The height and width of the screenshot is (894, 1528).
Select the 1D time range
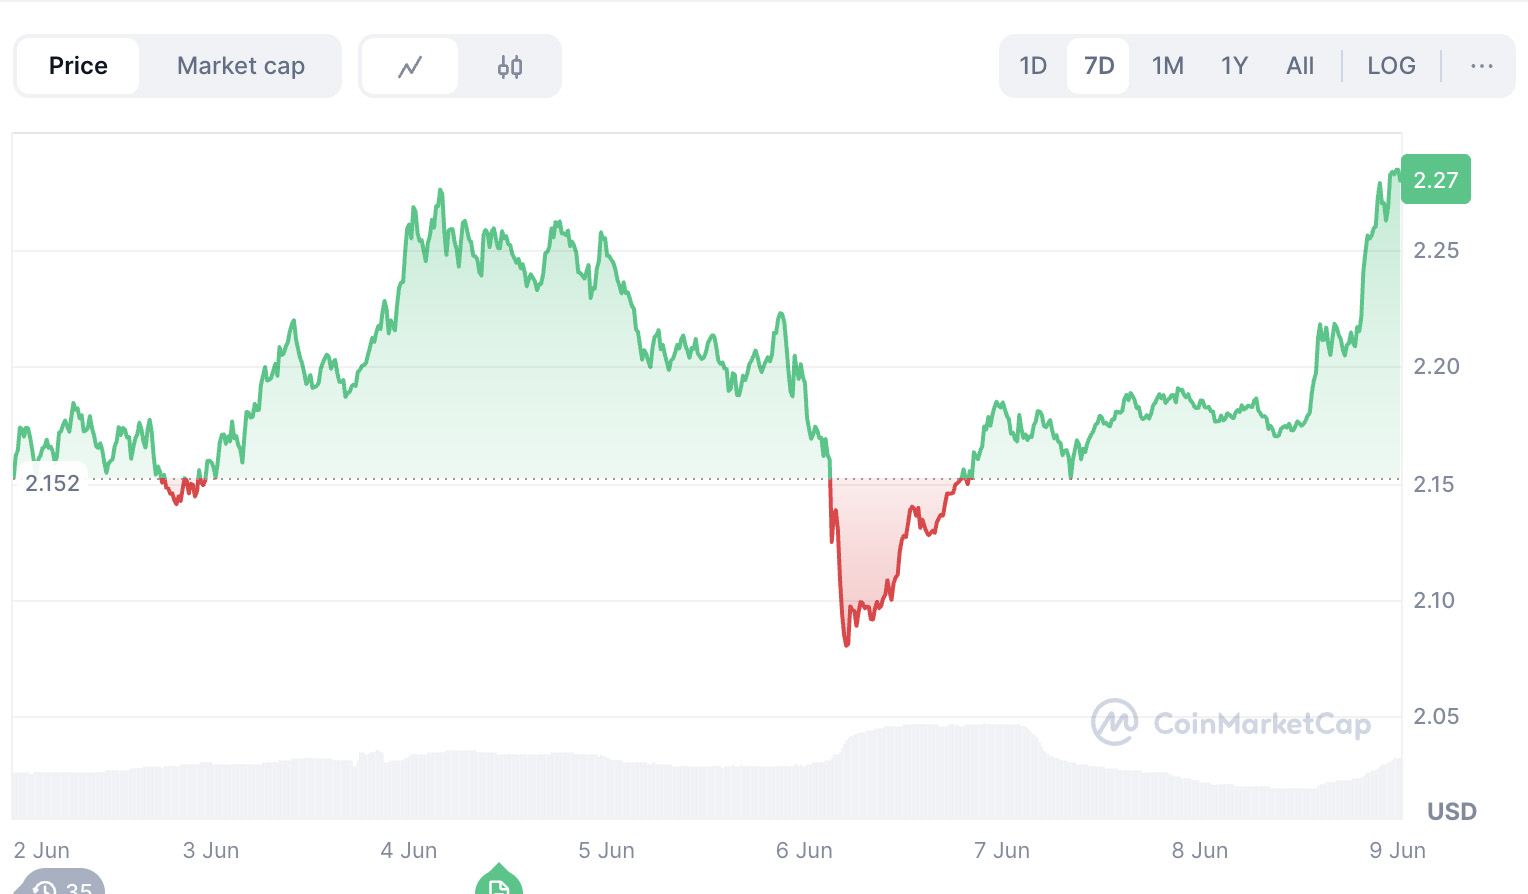[1033, 66]
